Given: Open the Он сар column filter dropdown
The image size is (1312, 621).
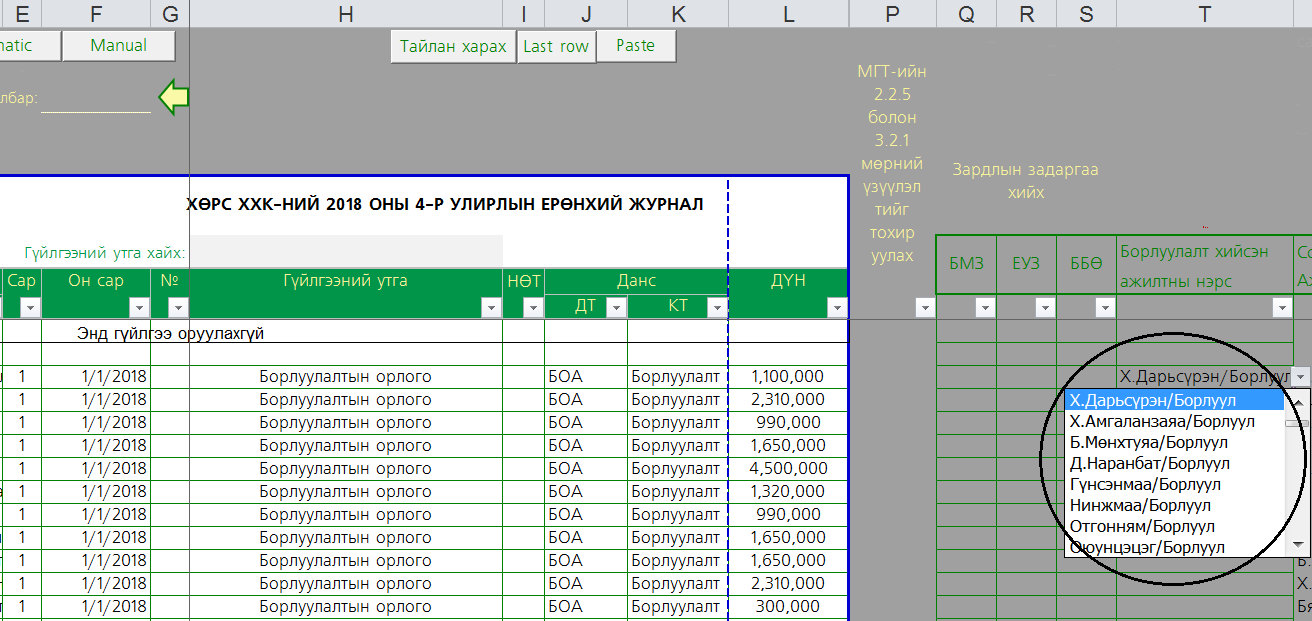Looking at the screenshot, I should (x=139, y=308).
